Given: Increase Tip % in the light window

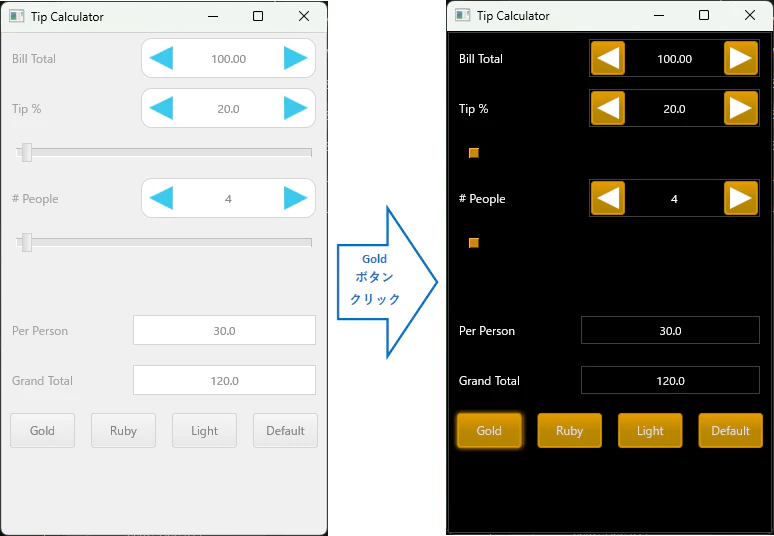Looking at the screenshot, I should tap(296, 108).
